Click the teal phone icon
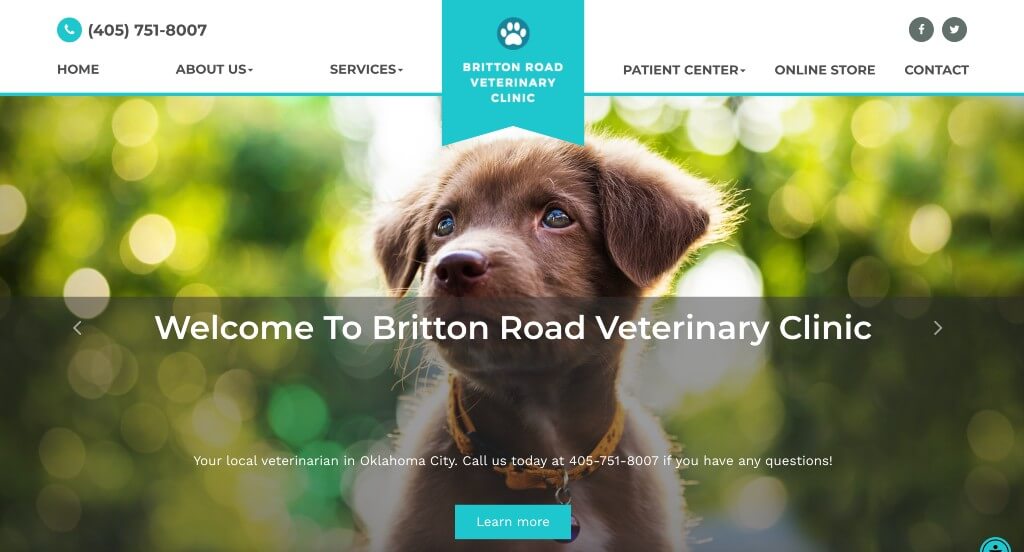The image size is (1024, 552). point(69,30)
